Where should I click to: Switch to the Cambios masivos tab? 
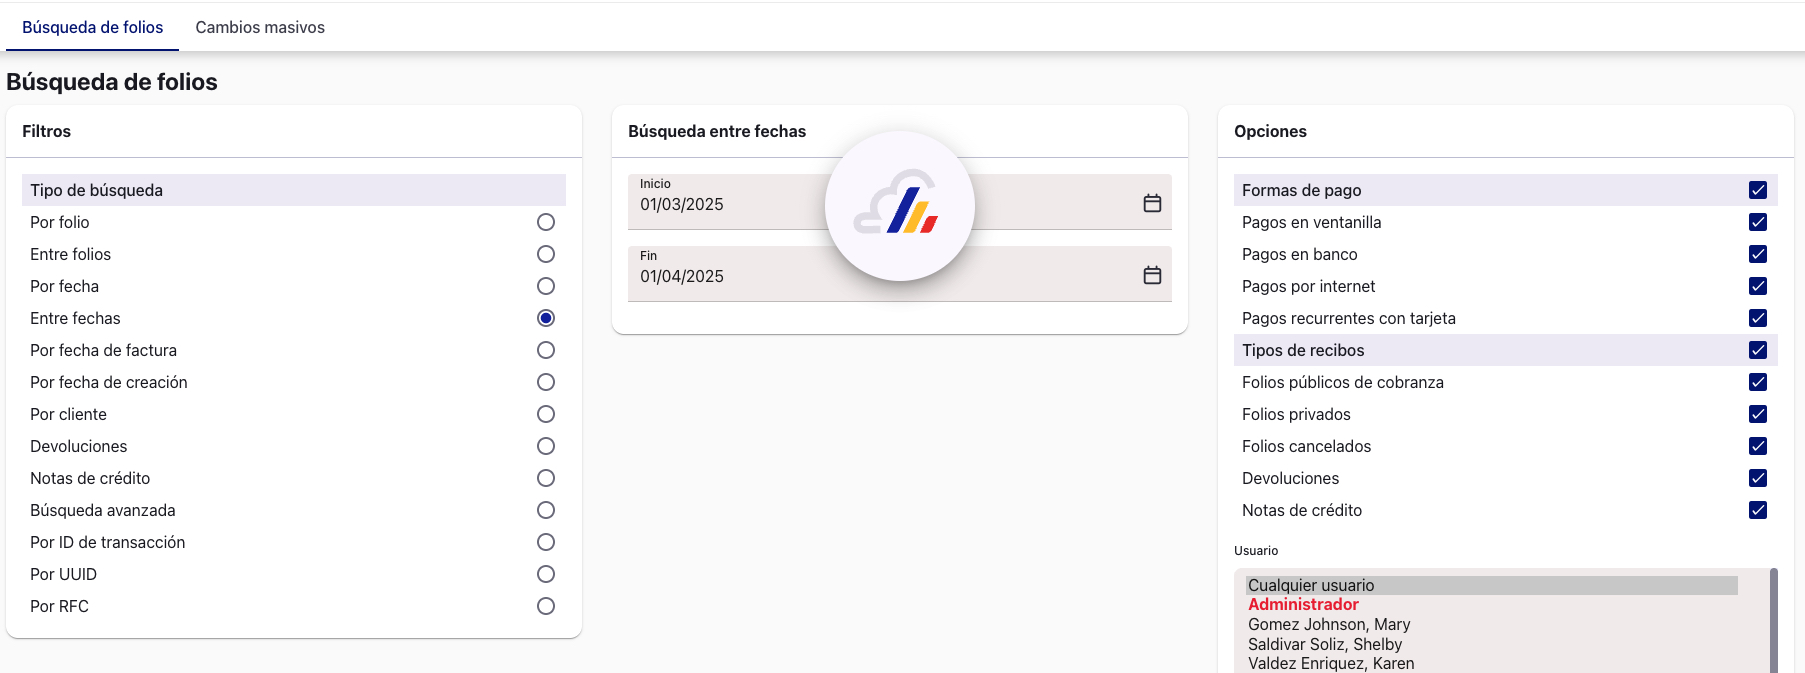click(260, 28)
